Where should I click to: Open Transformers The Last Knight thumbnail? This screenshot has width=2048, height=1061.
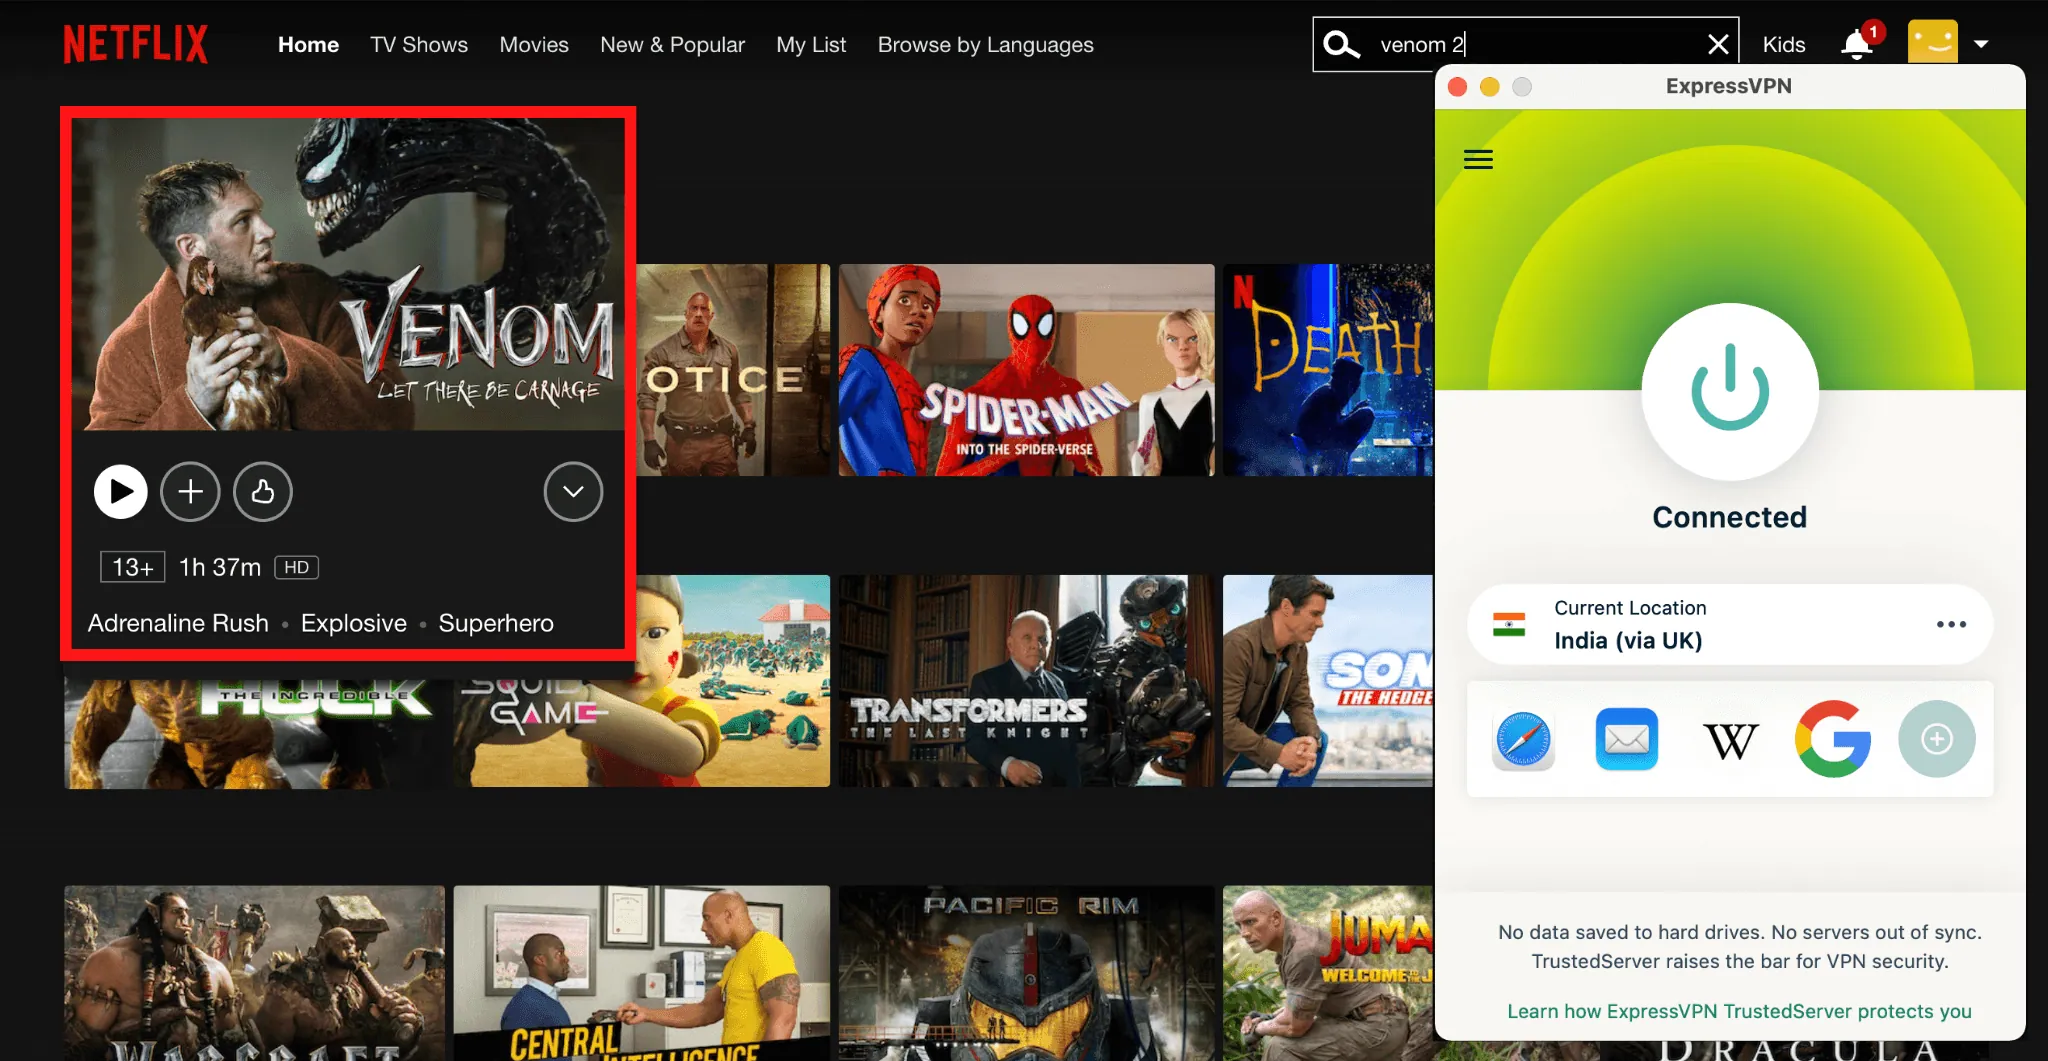point(1026,681)
